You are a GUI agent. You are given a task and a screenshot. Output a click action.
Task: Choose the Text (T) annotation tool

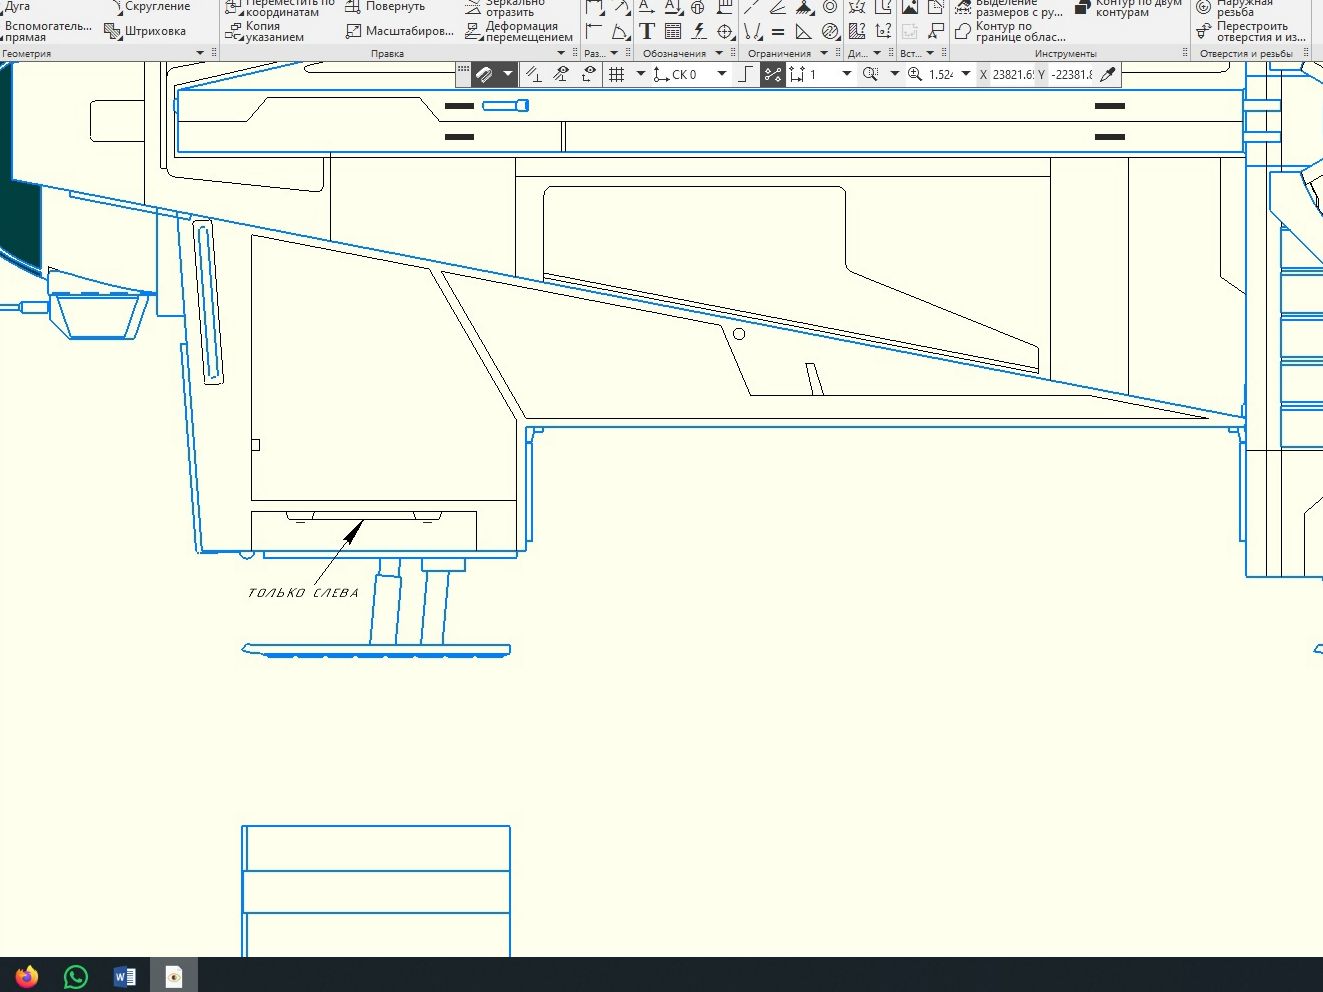647,32
